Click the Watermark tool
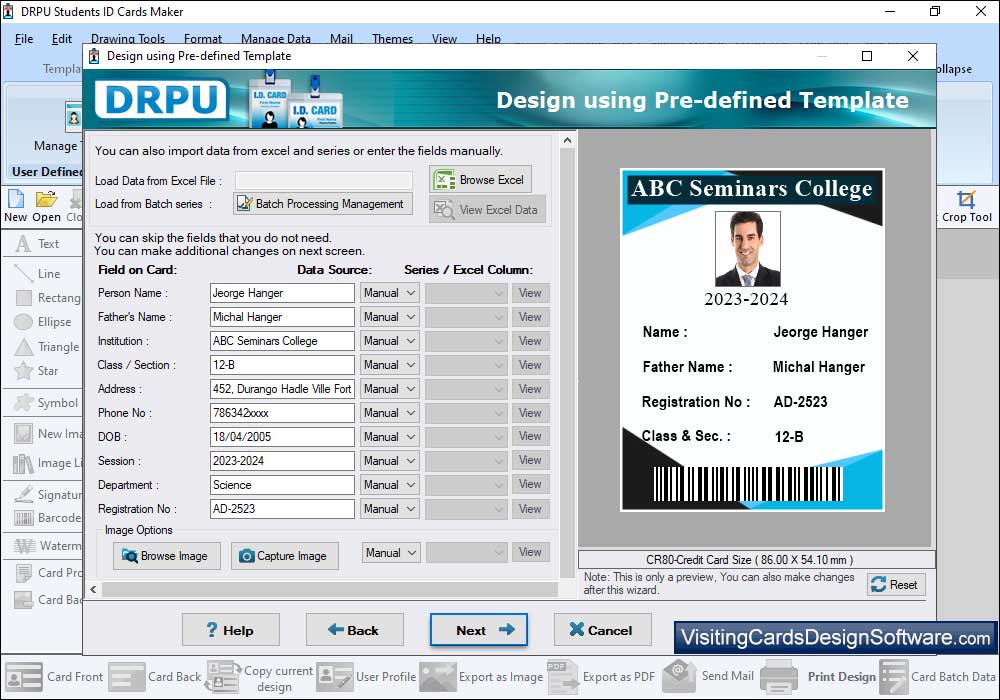 pyautogui.click(x=48, y=546)
